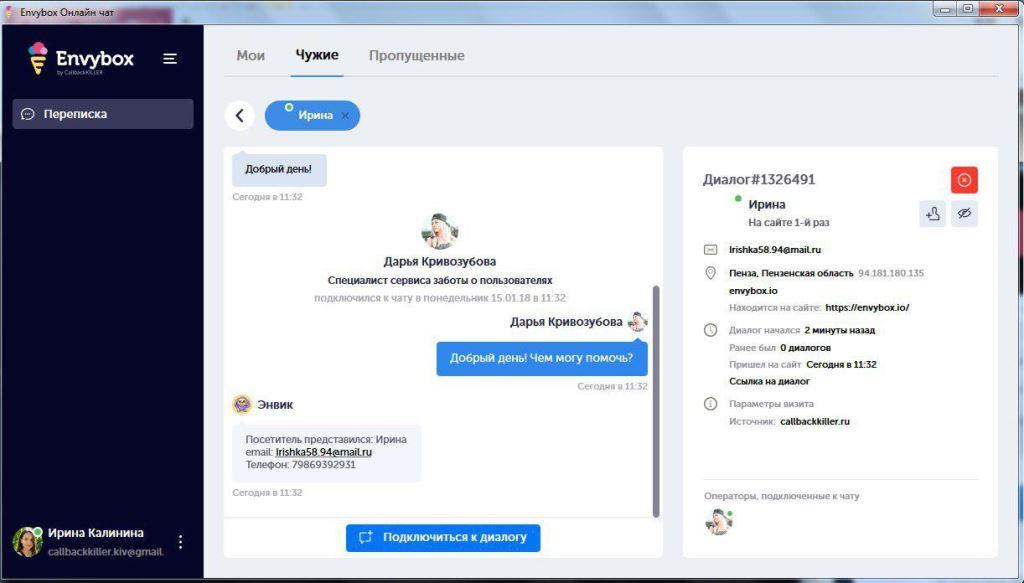Click the Добрый день! Чем могу помочь? message
Screen dimensions: 1024x583
pyautogui.click(x=541, y=358)
